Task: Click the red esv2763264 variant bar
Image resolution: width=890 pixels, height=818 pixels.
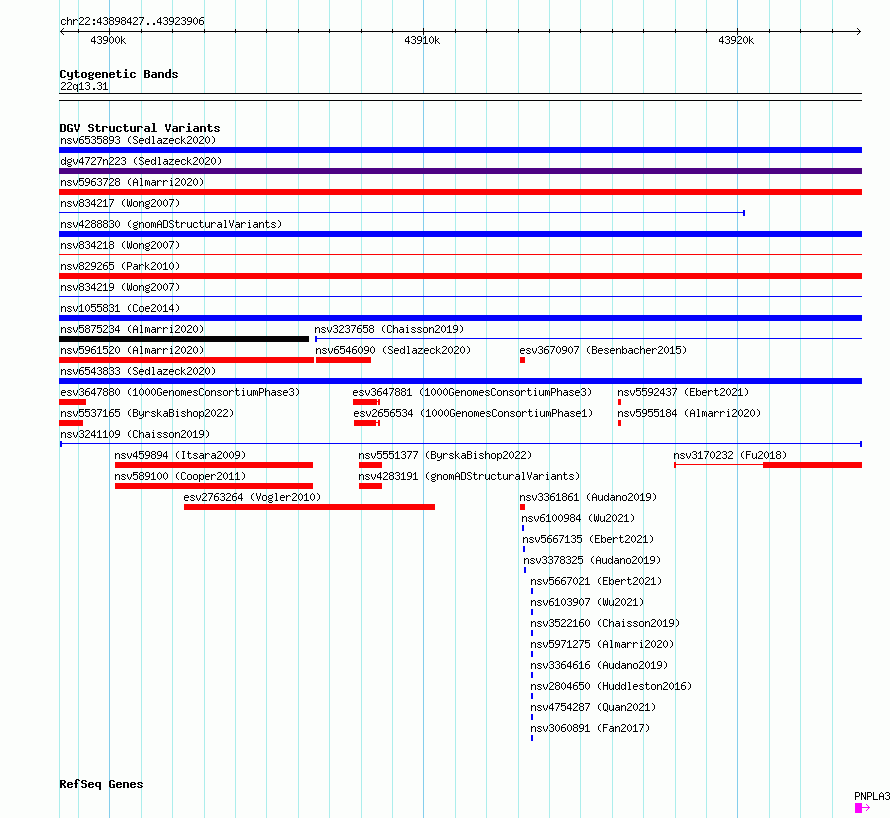Action: [x=309, y=507]
